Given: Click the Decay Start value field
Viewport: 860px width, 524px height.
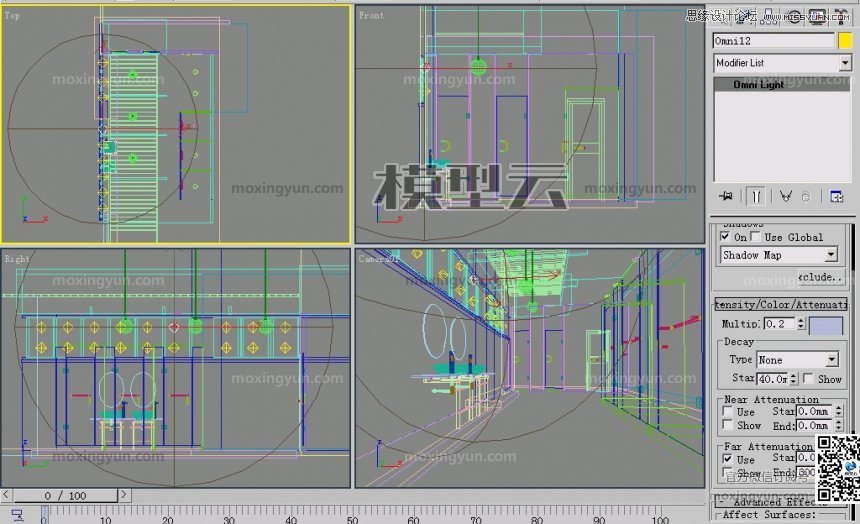Looking at the screenshot, I should [x=773, y=379].
